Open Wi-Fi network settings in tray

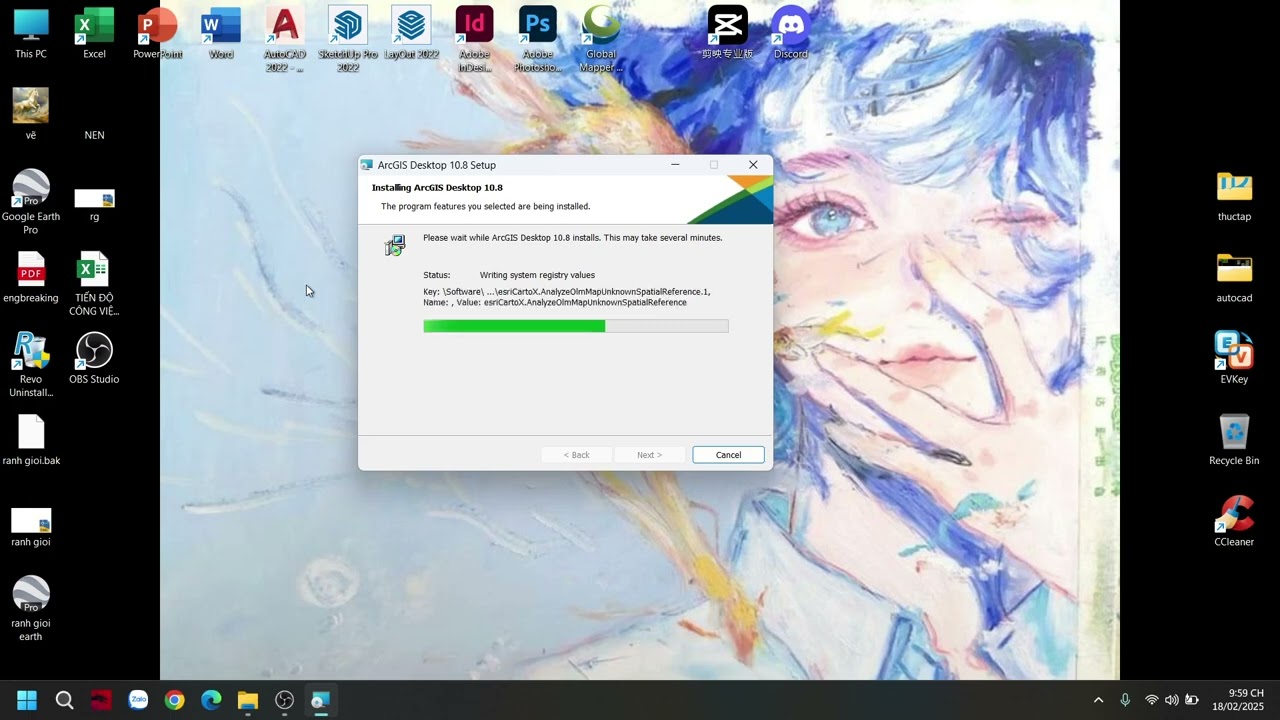click(x=1152, y=700)
